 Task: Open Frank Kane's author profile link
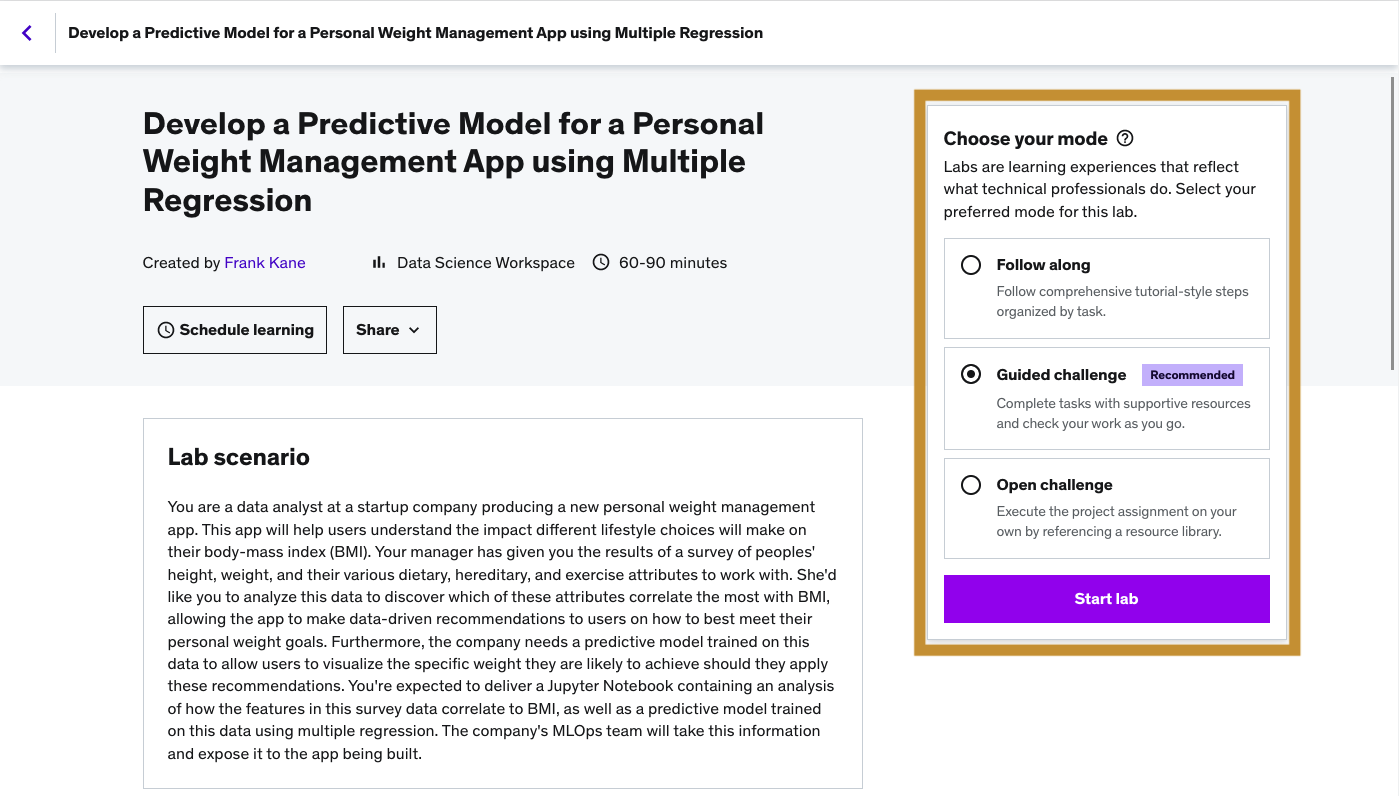click(x=265, y=263)
